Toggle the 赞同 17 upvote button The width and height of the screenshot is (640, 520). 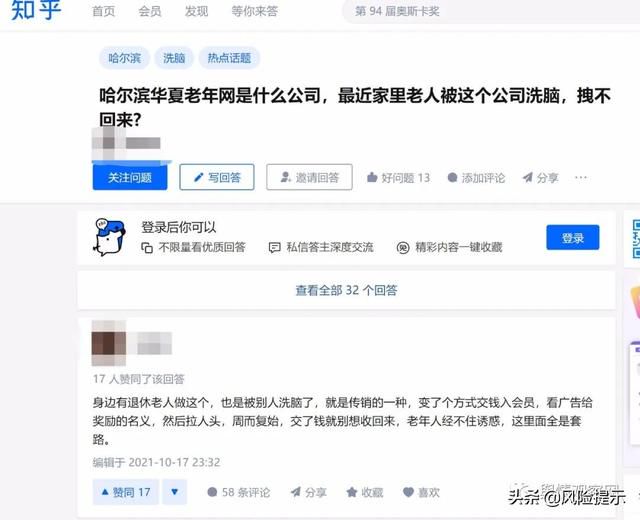click(126, 492)
